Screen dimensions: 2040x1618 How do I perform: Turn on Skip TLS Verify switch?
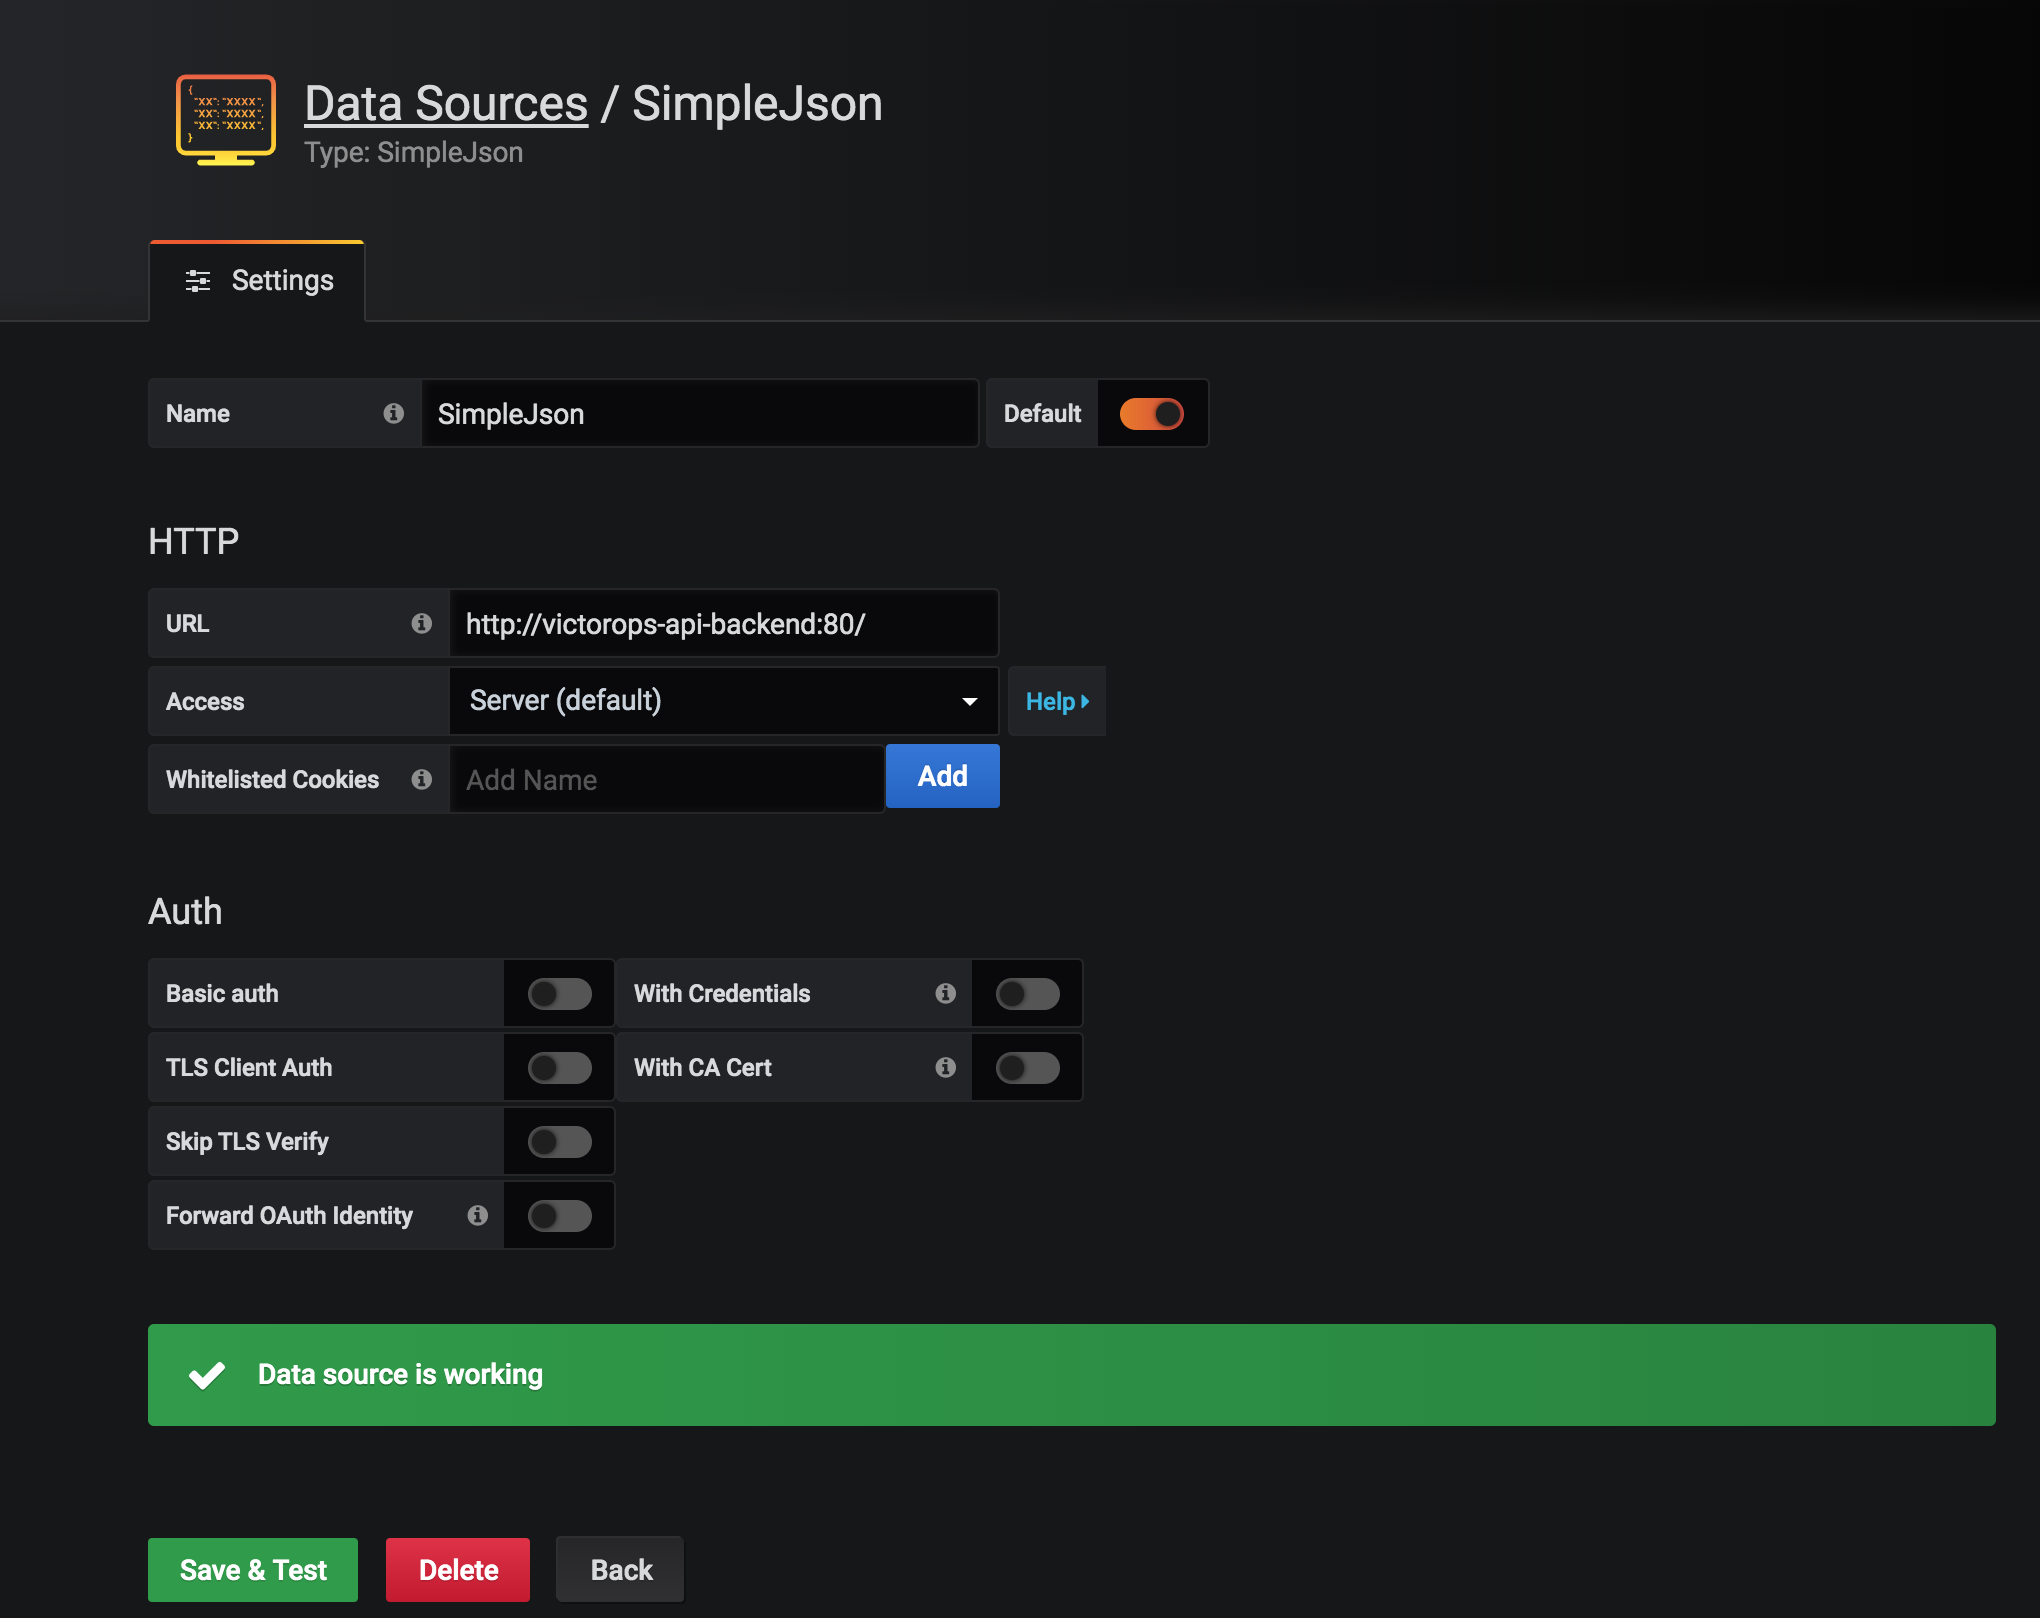pyautogui.click(x=559, y=1141)
